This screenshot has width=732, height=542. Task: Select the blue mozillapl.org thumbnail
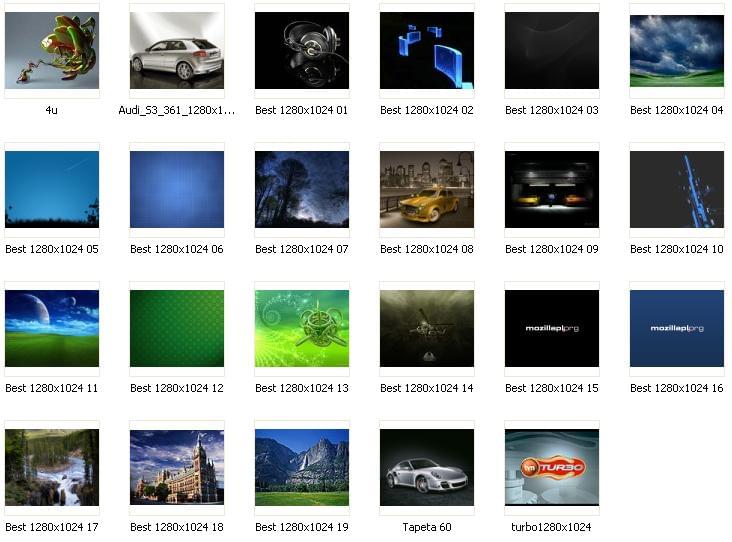[677, 328]
